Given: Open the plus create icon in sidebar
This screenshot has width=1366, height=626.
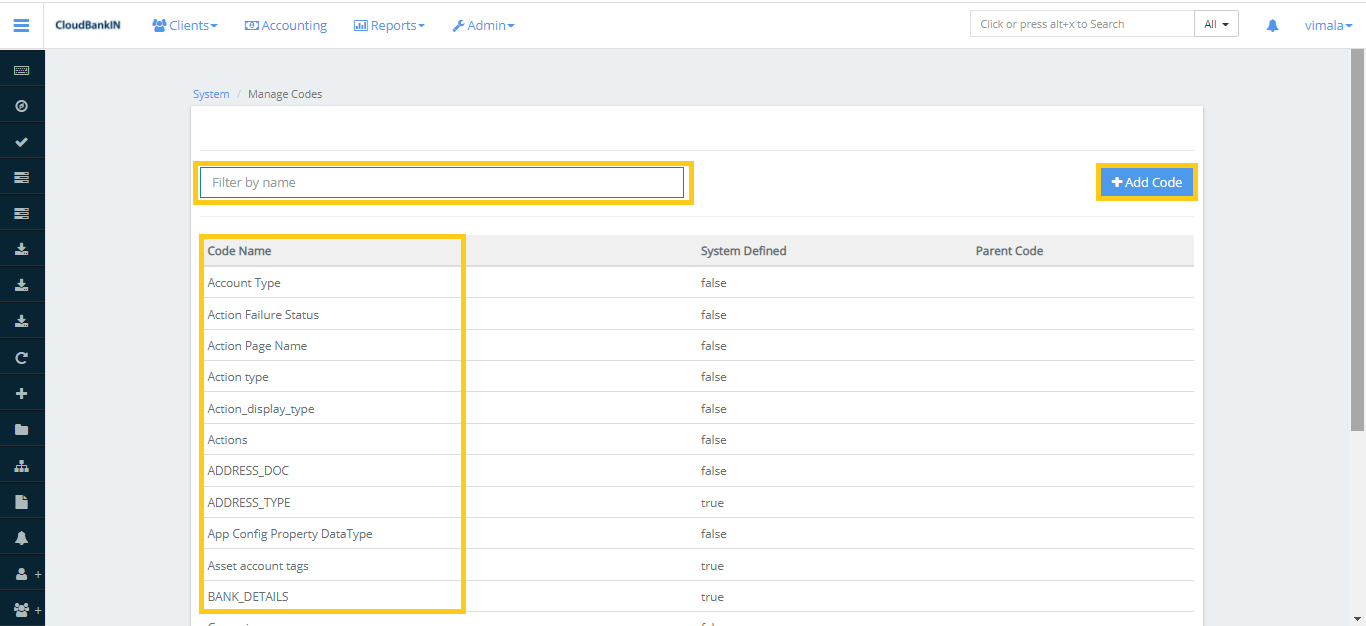Looking at the screenshot, I should 21,392.
